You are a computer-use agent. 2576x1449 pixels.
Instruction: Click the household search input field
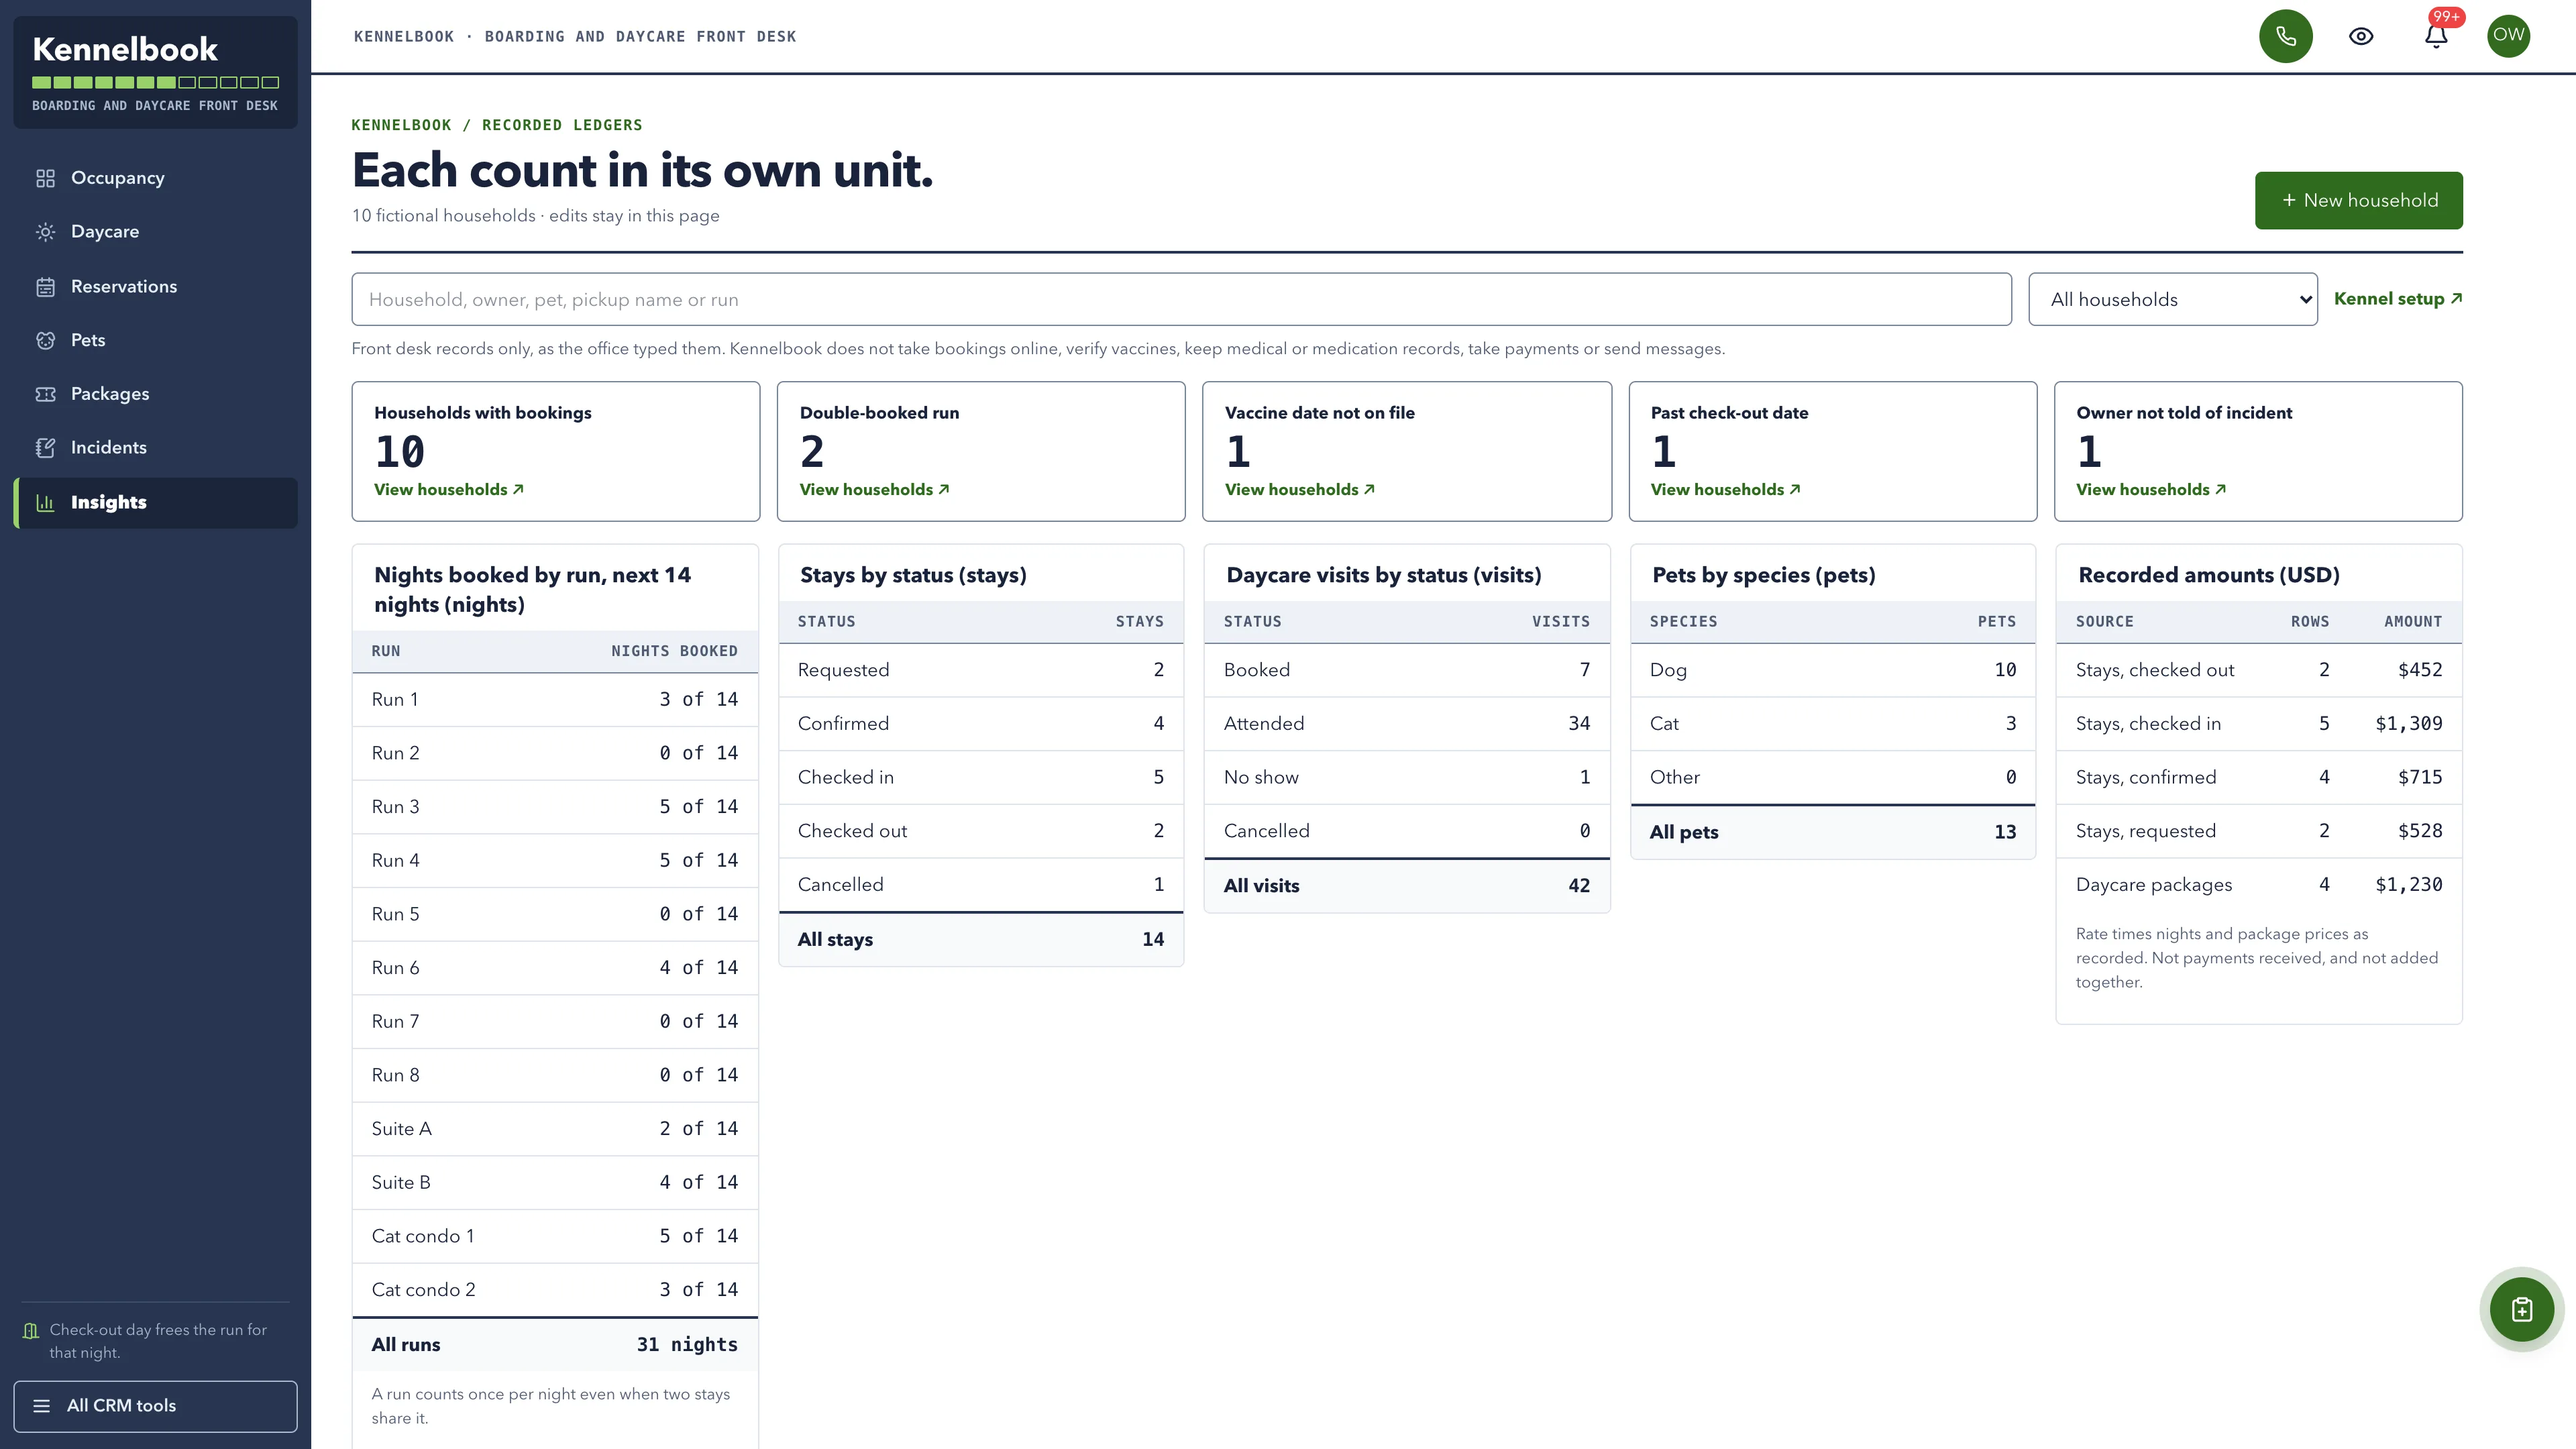1181,299
